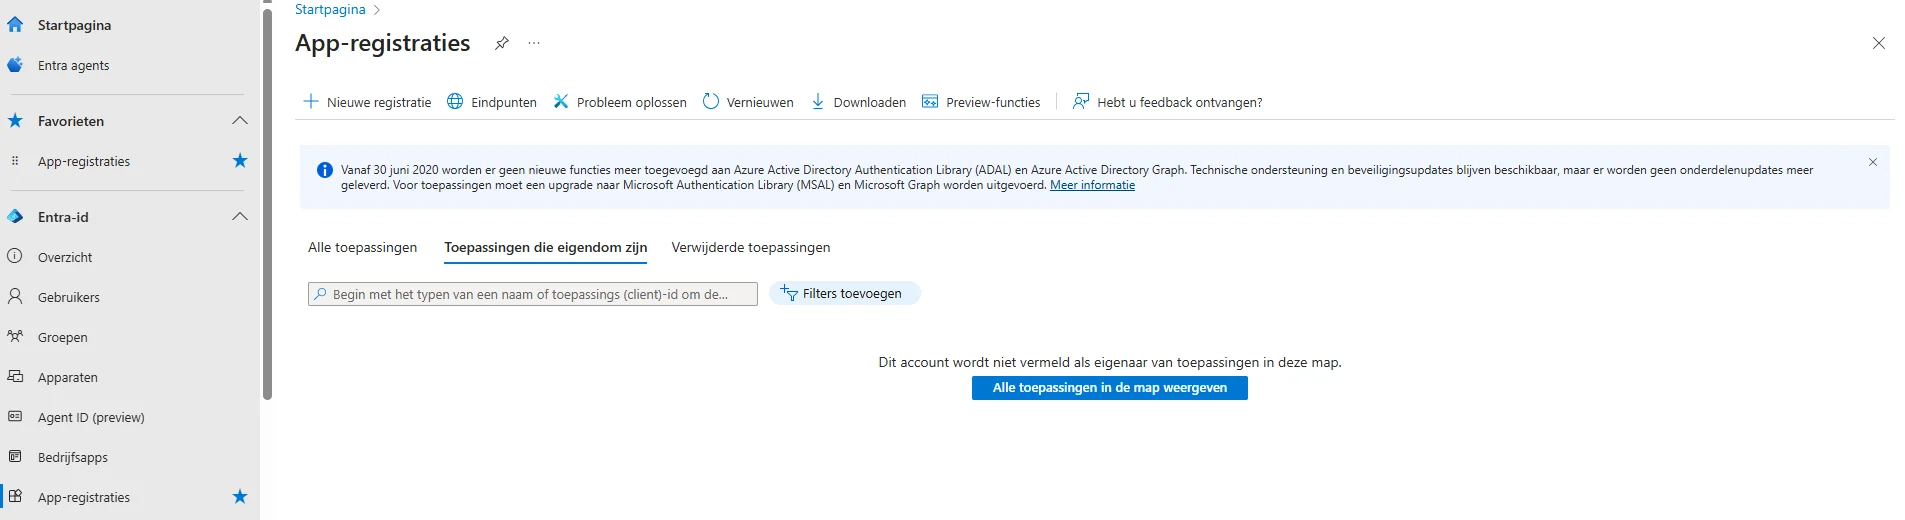Click Hebt u feedback ontvangen? text
This screenshot has height=520, width=1905.
click(1180, 102)
